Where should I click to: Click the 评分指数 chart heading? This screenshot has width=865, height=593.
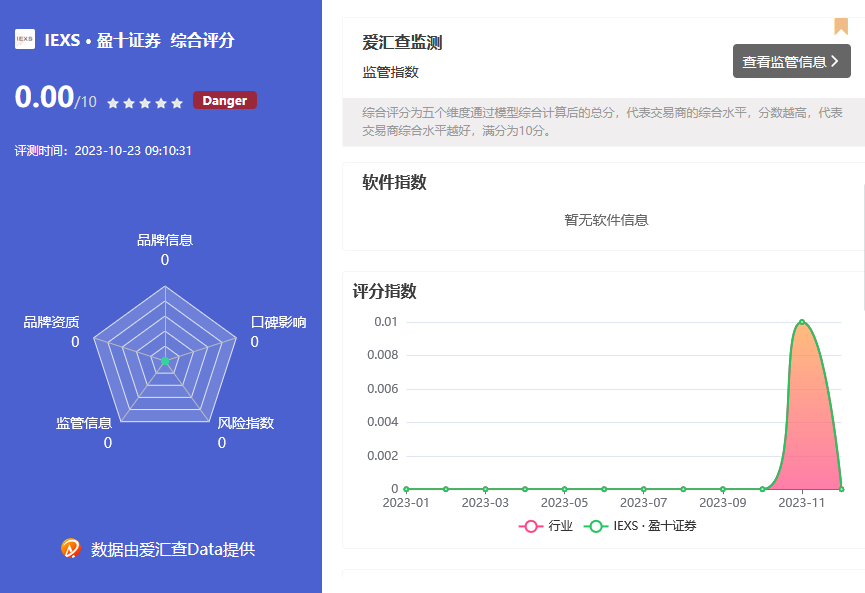coord(385,291)
